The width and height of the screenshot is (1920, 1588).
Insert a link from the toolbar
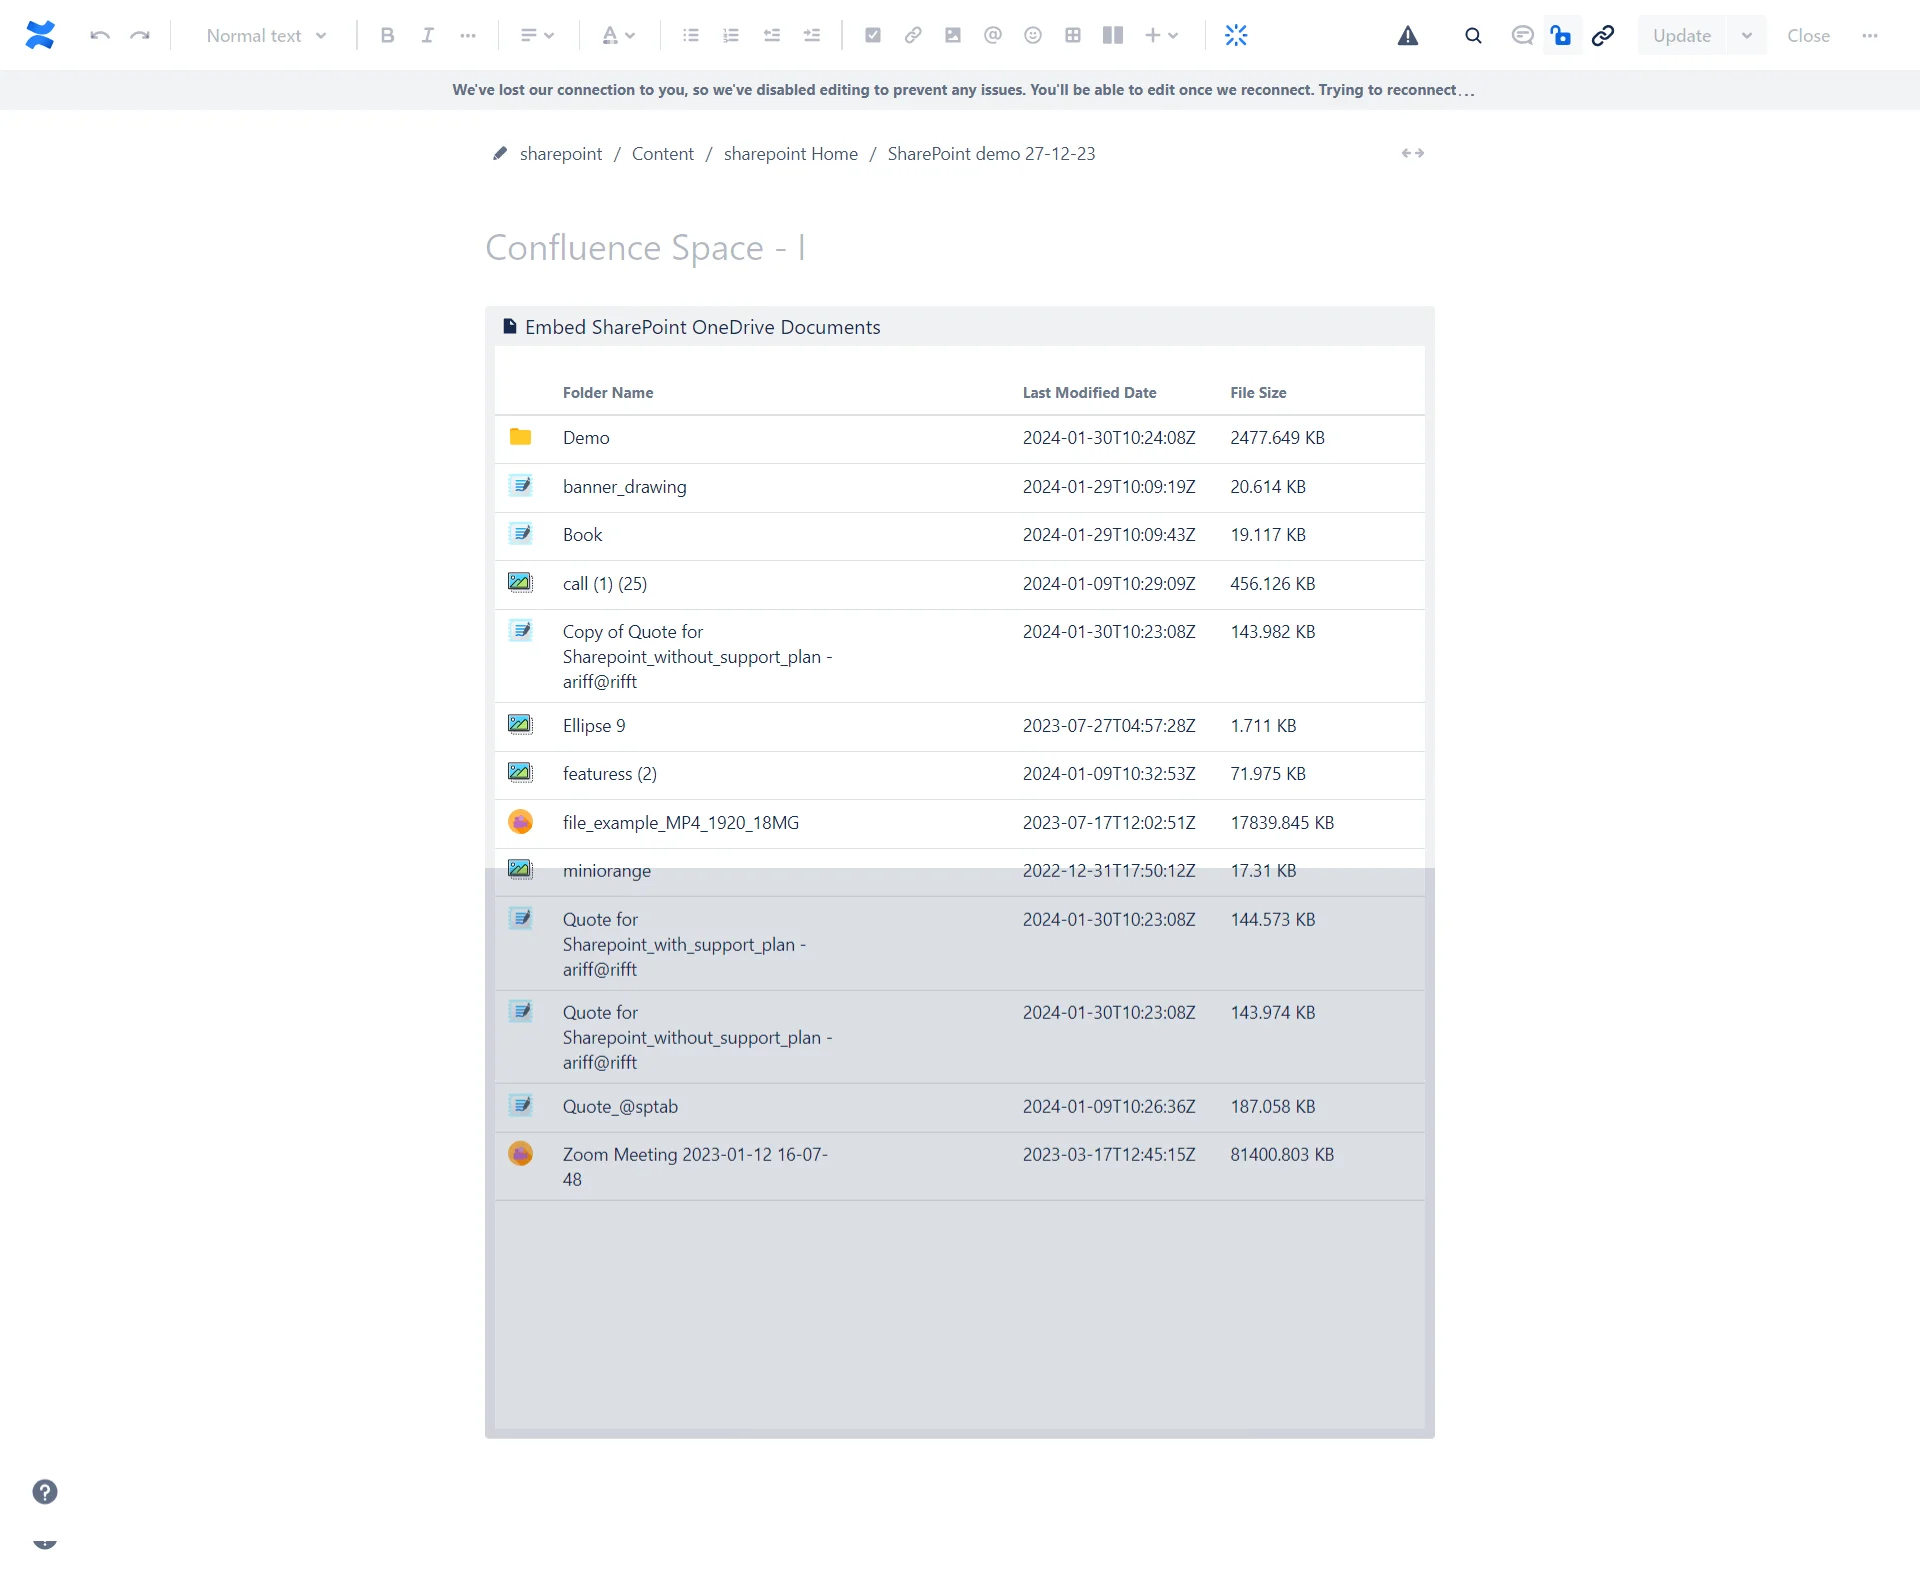(913, 36)
